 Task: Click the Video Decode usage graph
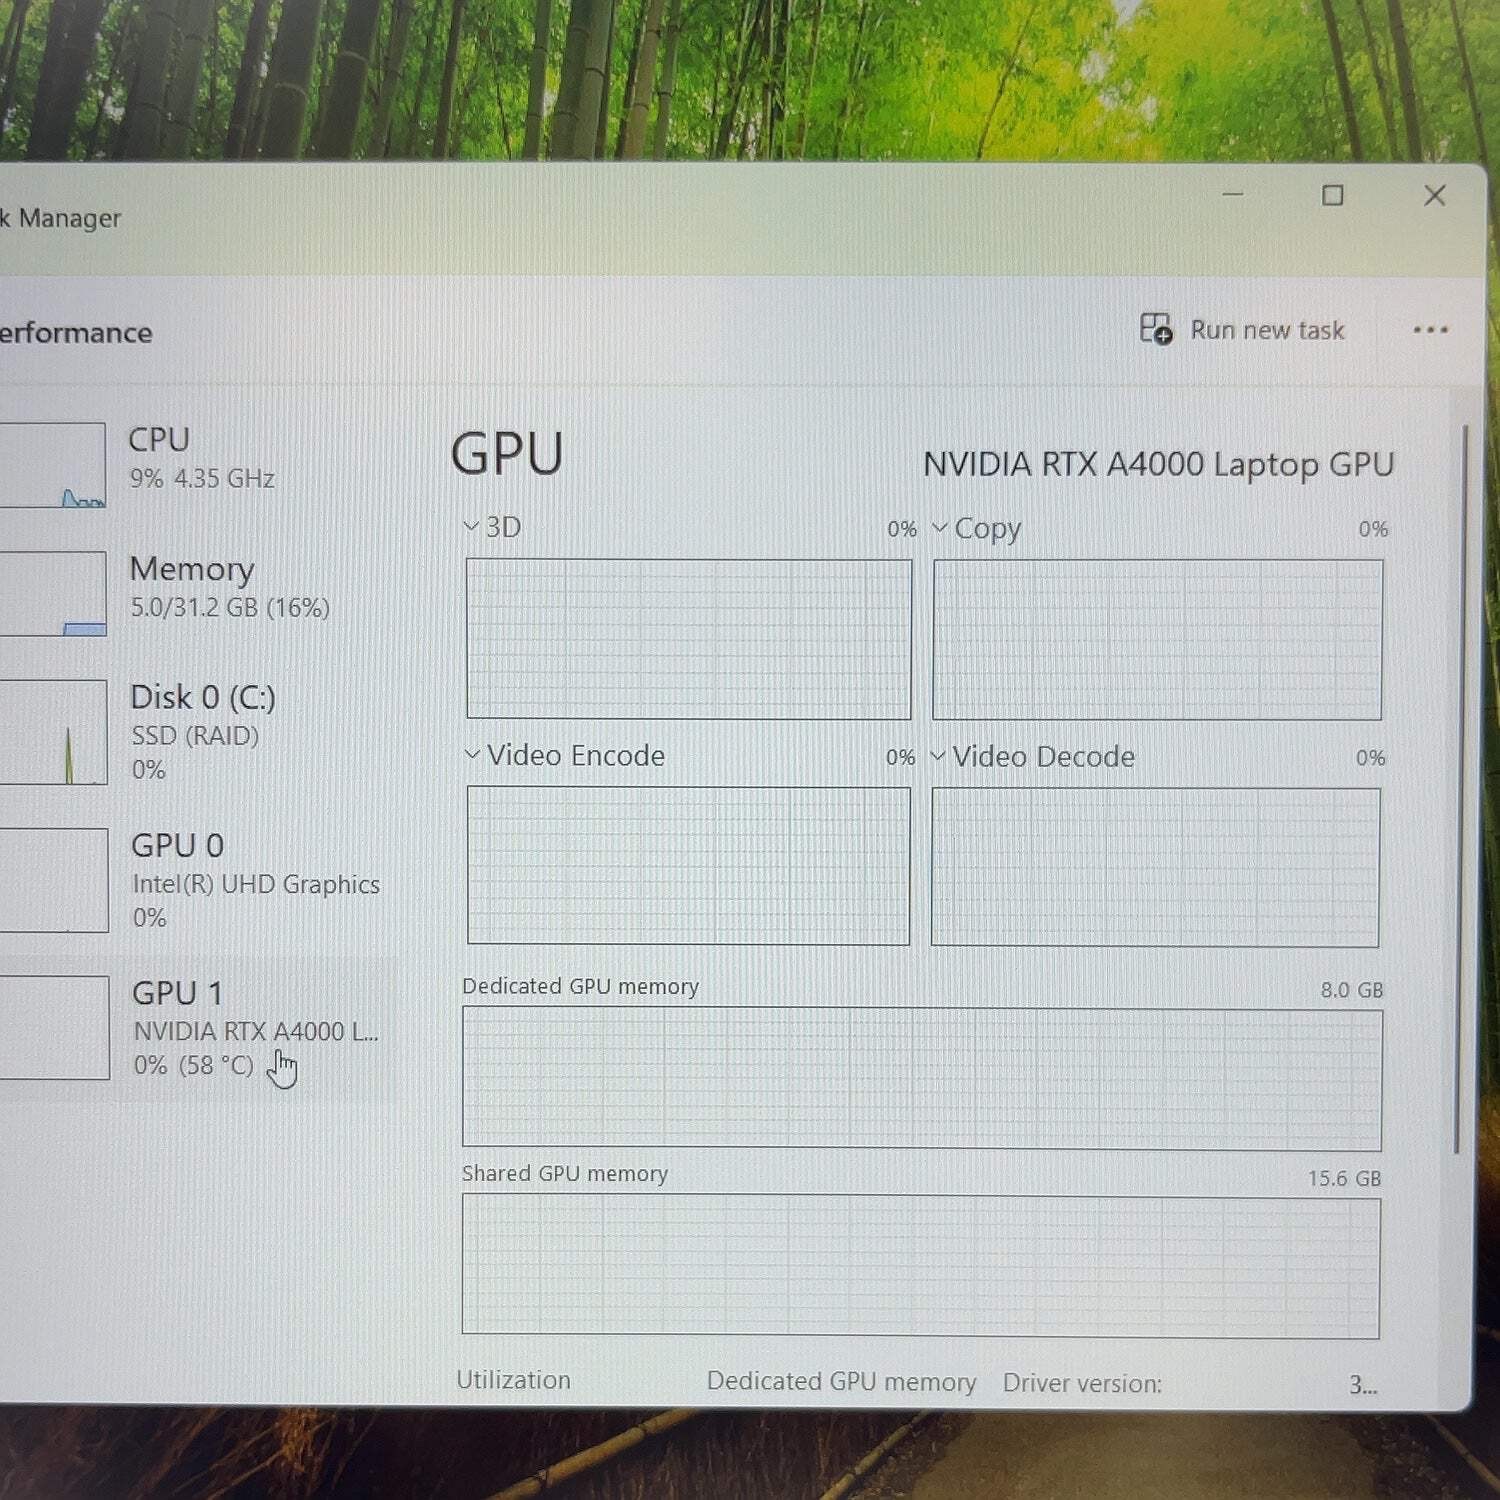click(1156, 867)
